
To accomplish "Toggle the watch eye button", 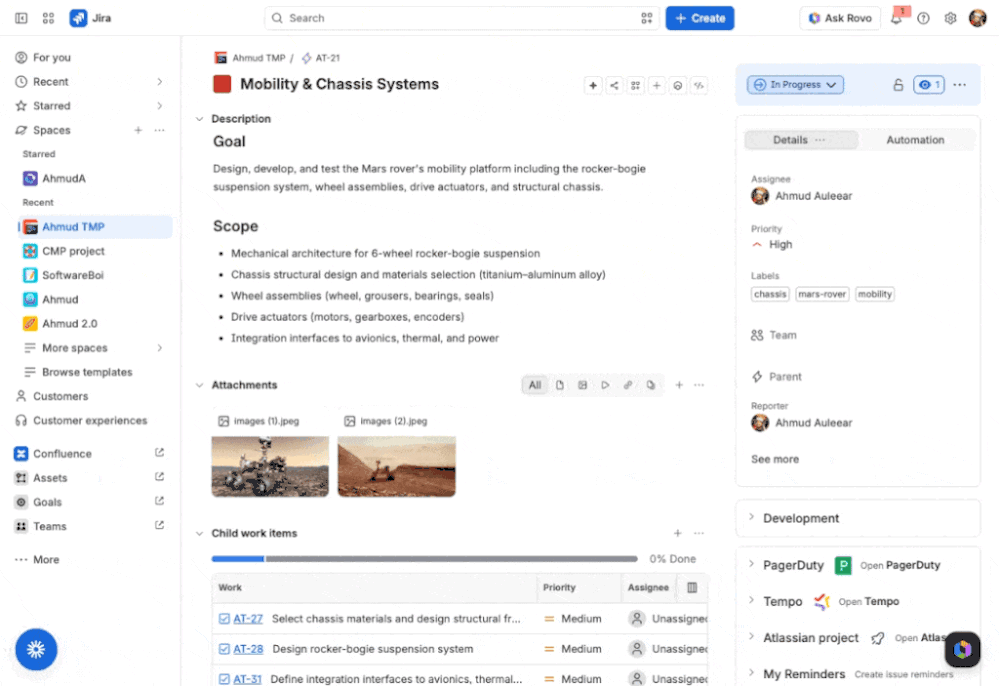I will pos(929,85).
